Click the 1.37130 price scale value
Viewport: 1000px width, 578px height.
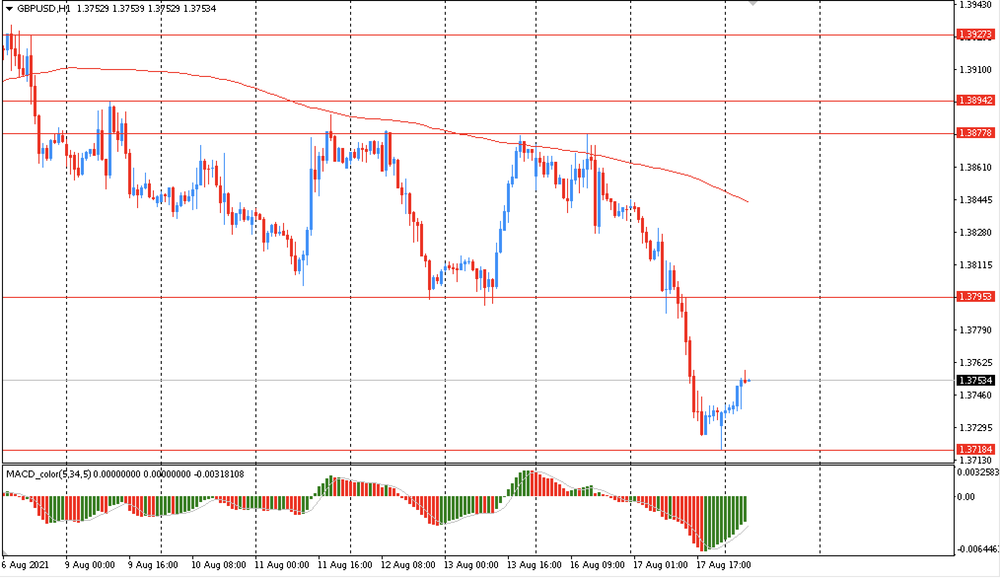coord(976,460)
